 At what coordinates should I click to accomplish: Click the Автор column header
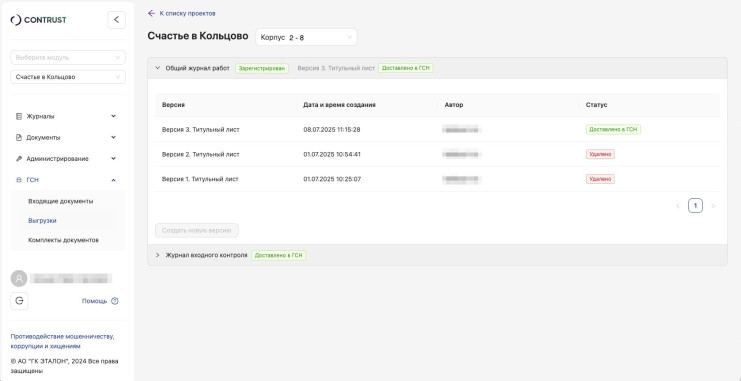tap(454, 105)
